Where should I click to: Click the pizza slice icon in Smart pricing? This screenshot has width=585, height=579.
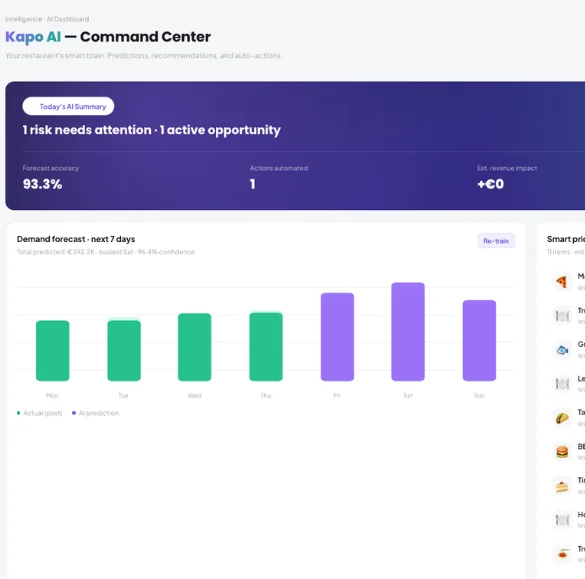(562, 282)
